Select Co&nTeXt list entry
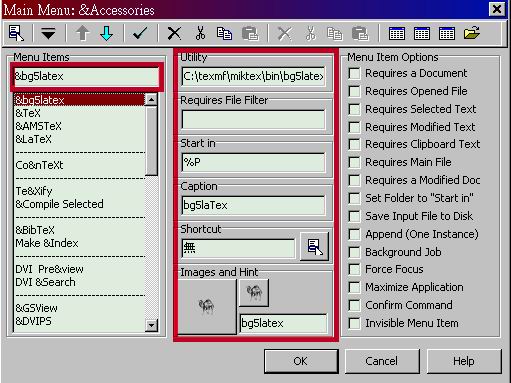 pos(79,165)
